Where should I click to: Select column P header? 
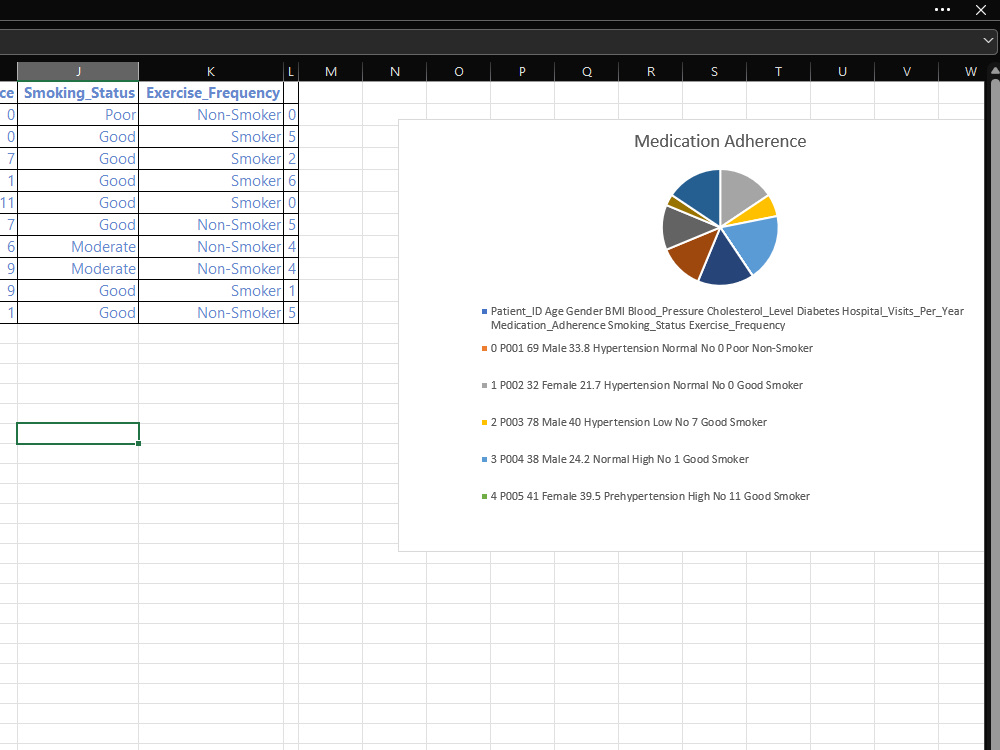[x=522, y=71]
